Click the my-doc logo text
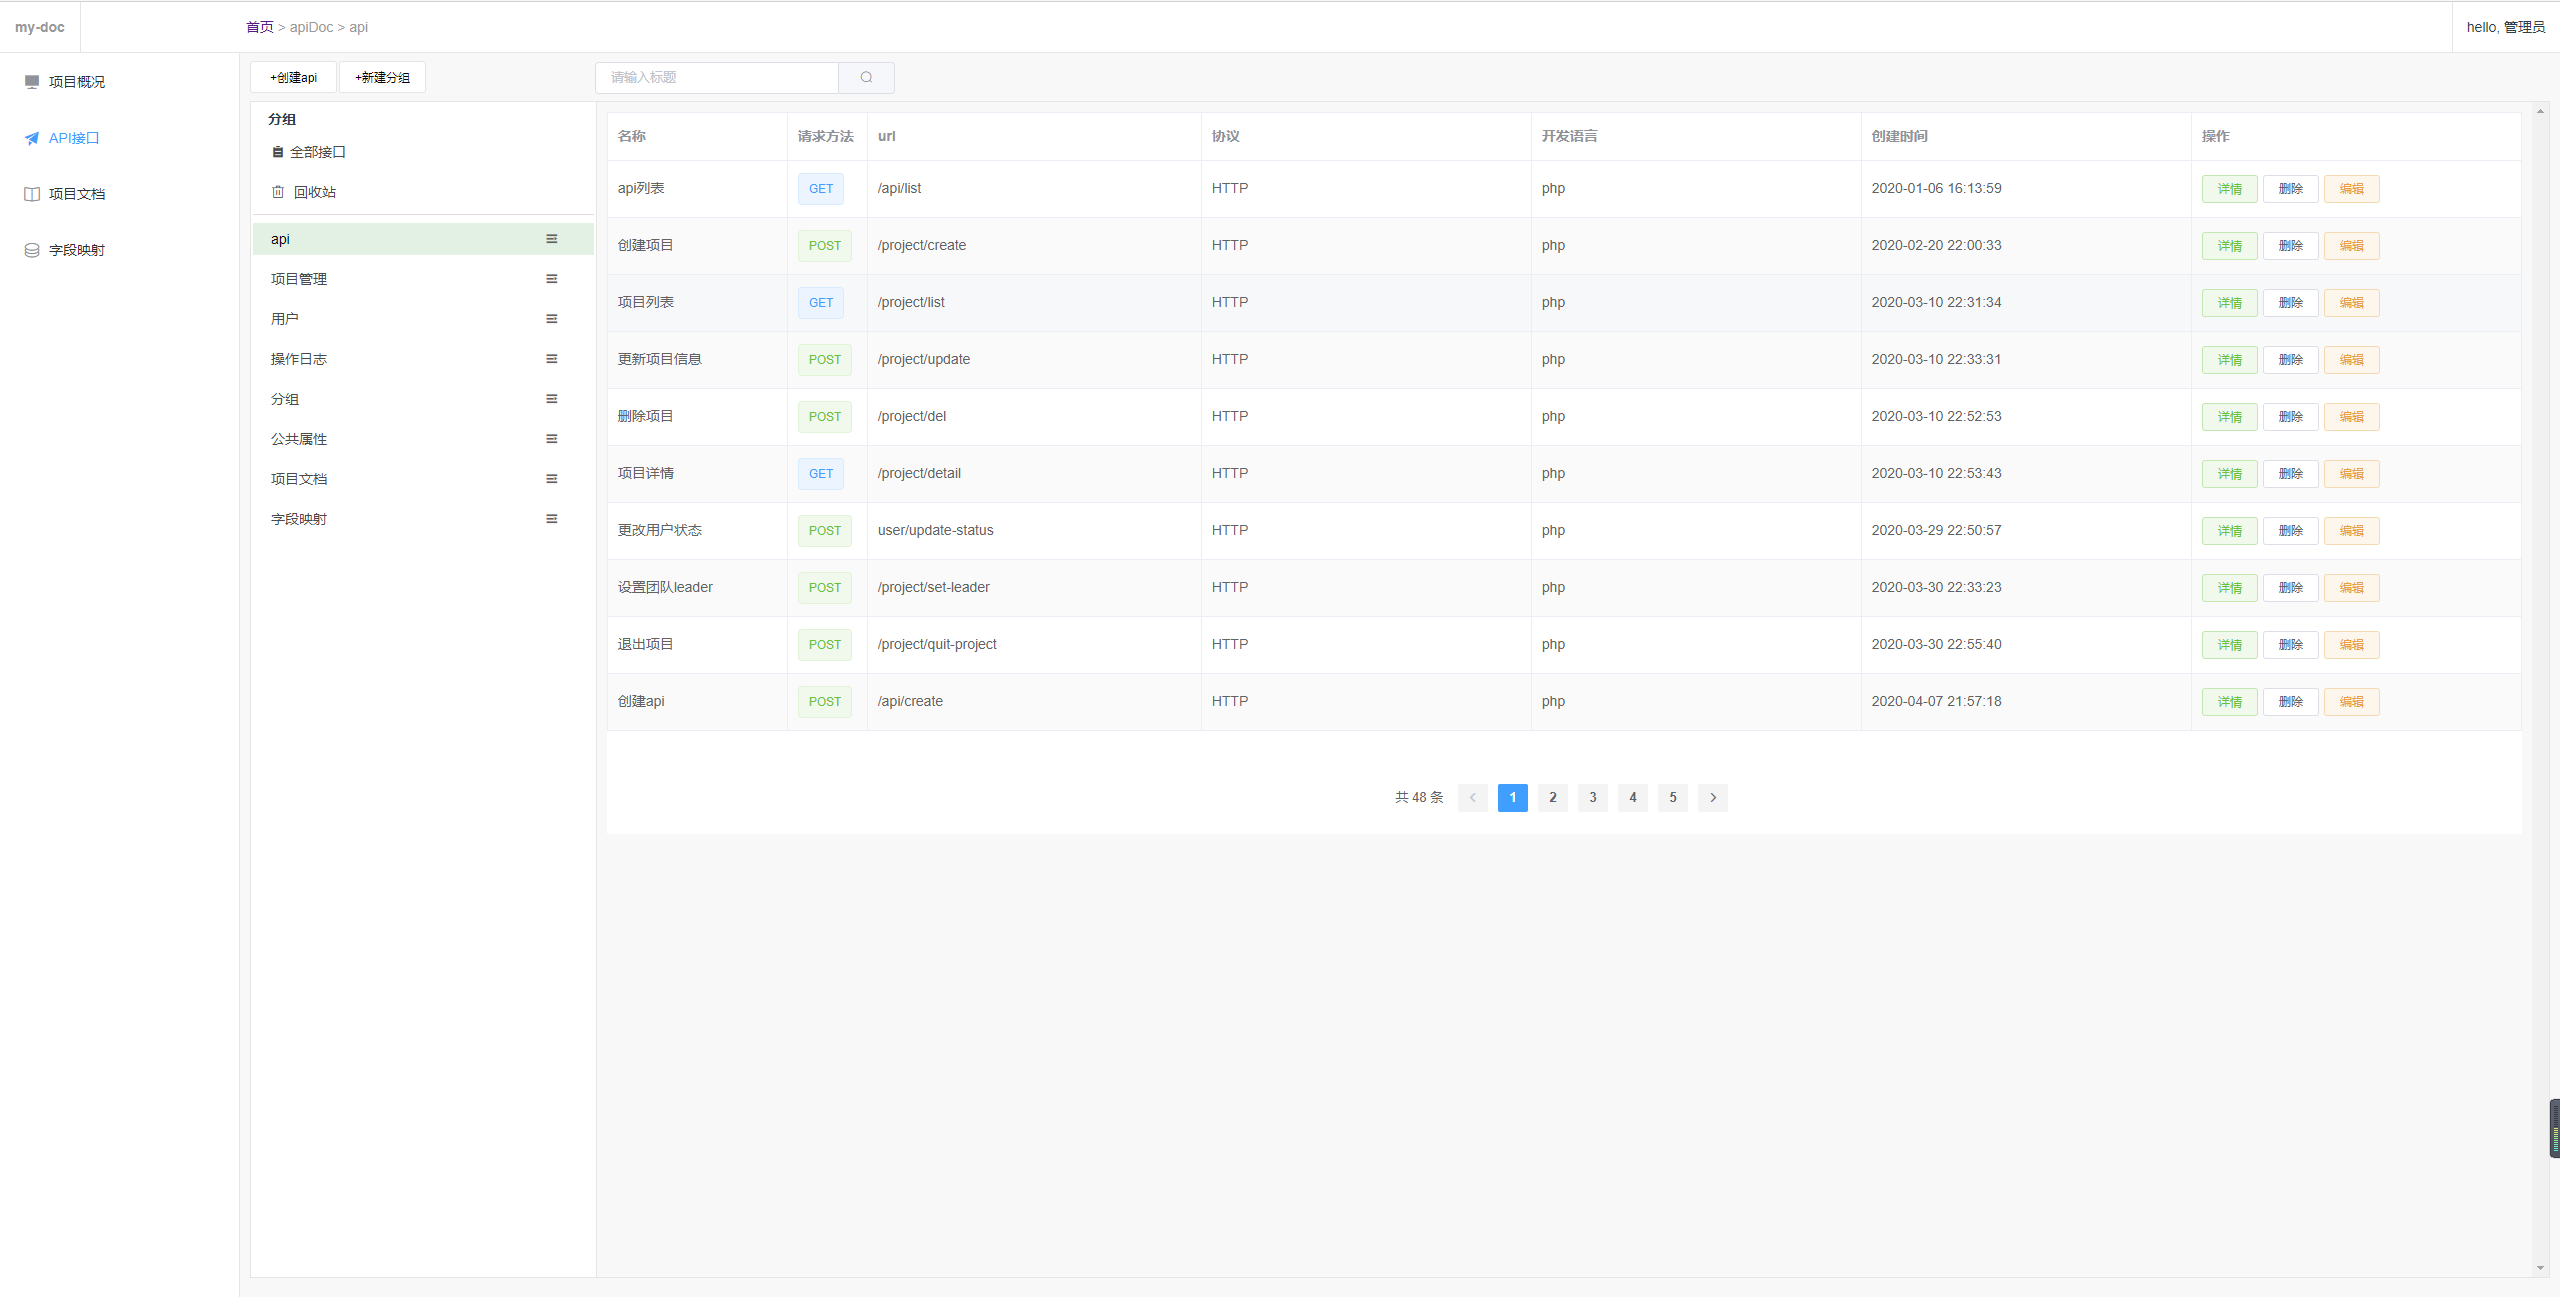Screen dimensions: 2560x1297 pos(40,27)
